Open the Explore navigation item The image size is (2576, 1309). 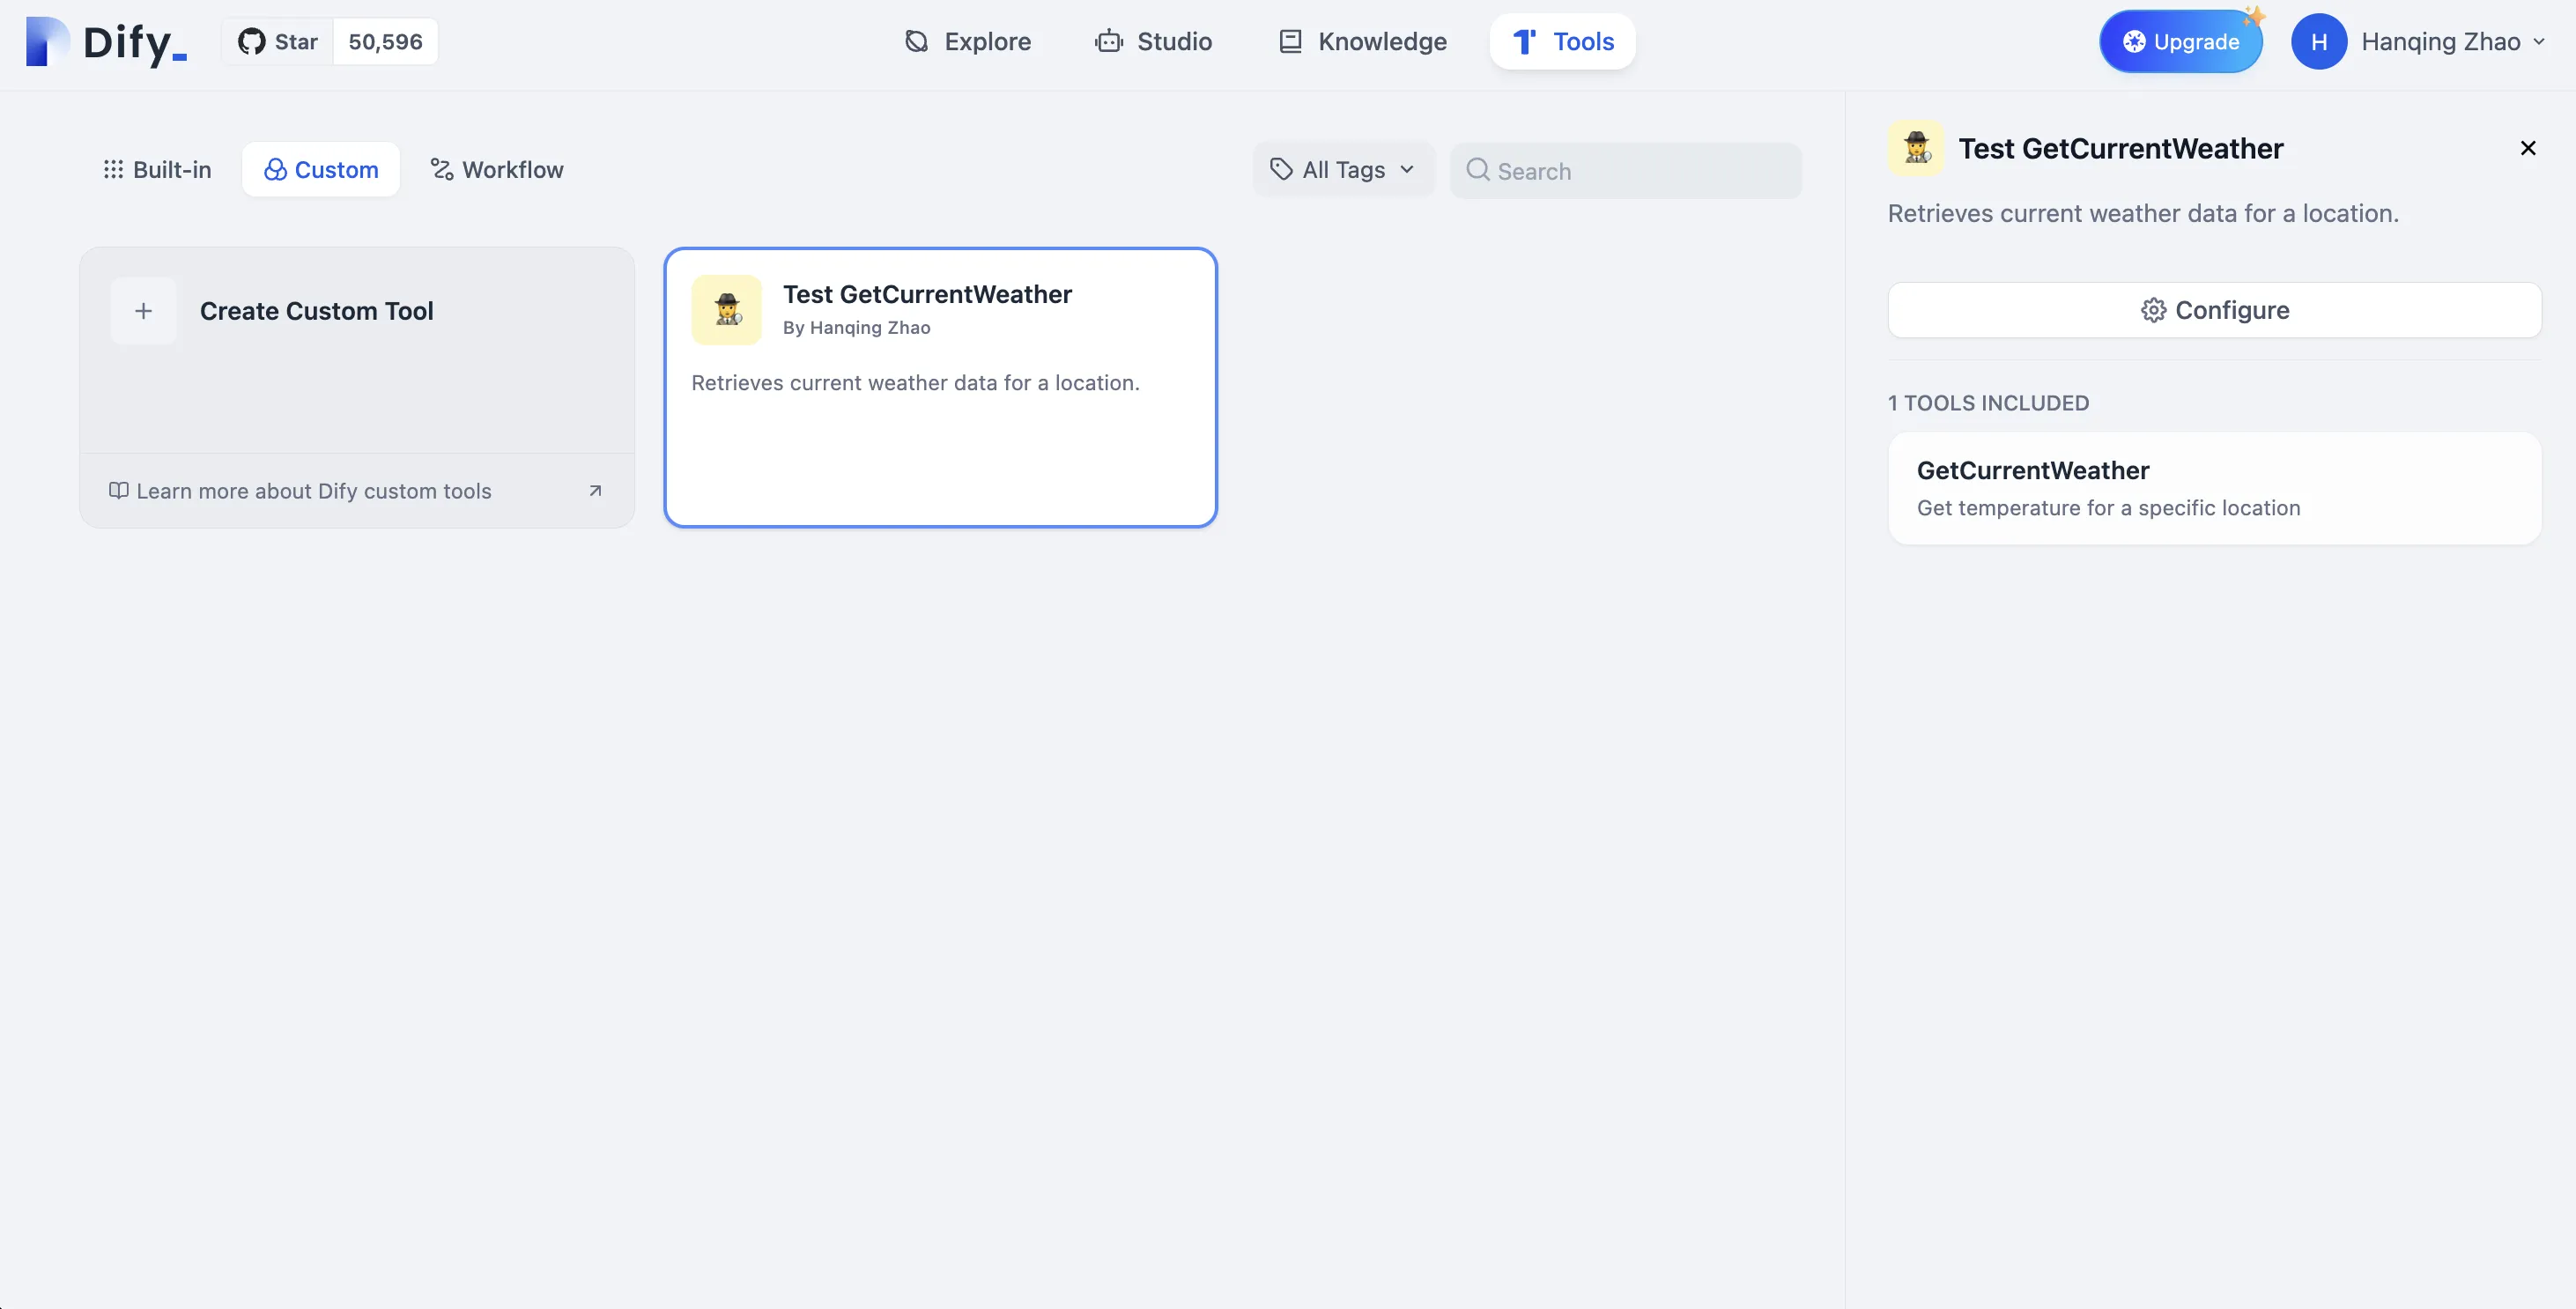pos(967,42)
